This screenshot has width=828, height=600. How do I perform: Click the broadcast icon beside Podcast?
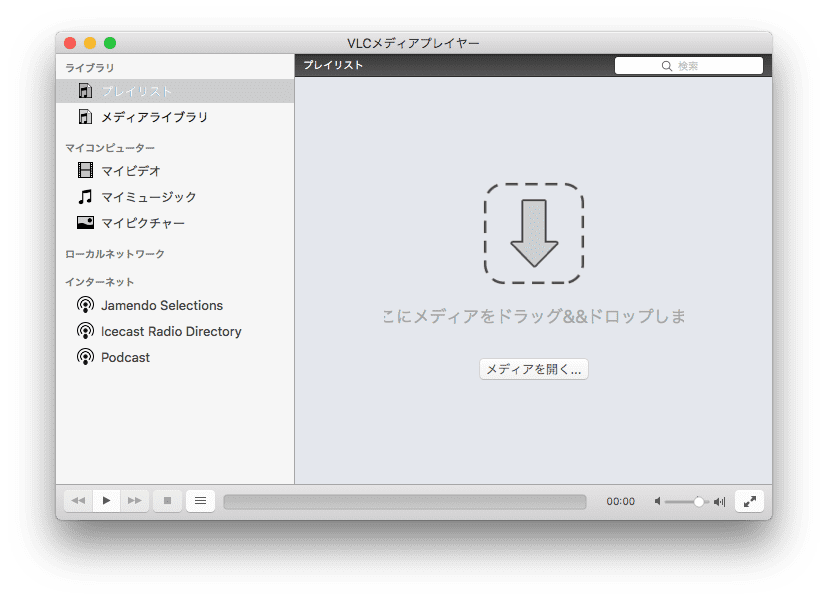(x=85, y=357)
